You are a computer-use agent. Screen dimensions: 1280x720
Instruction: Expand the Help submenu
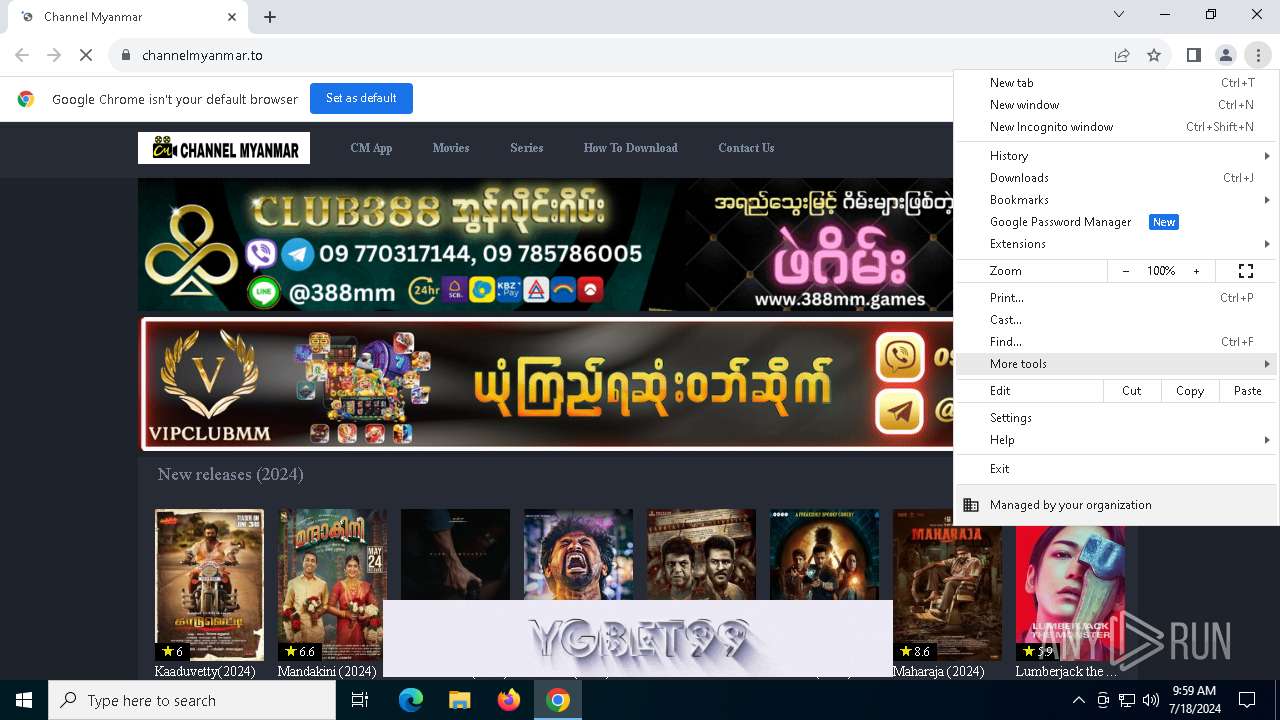pos(1117,440)
